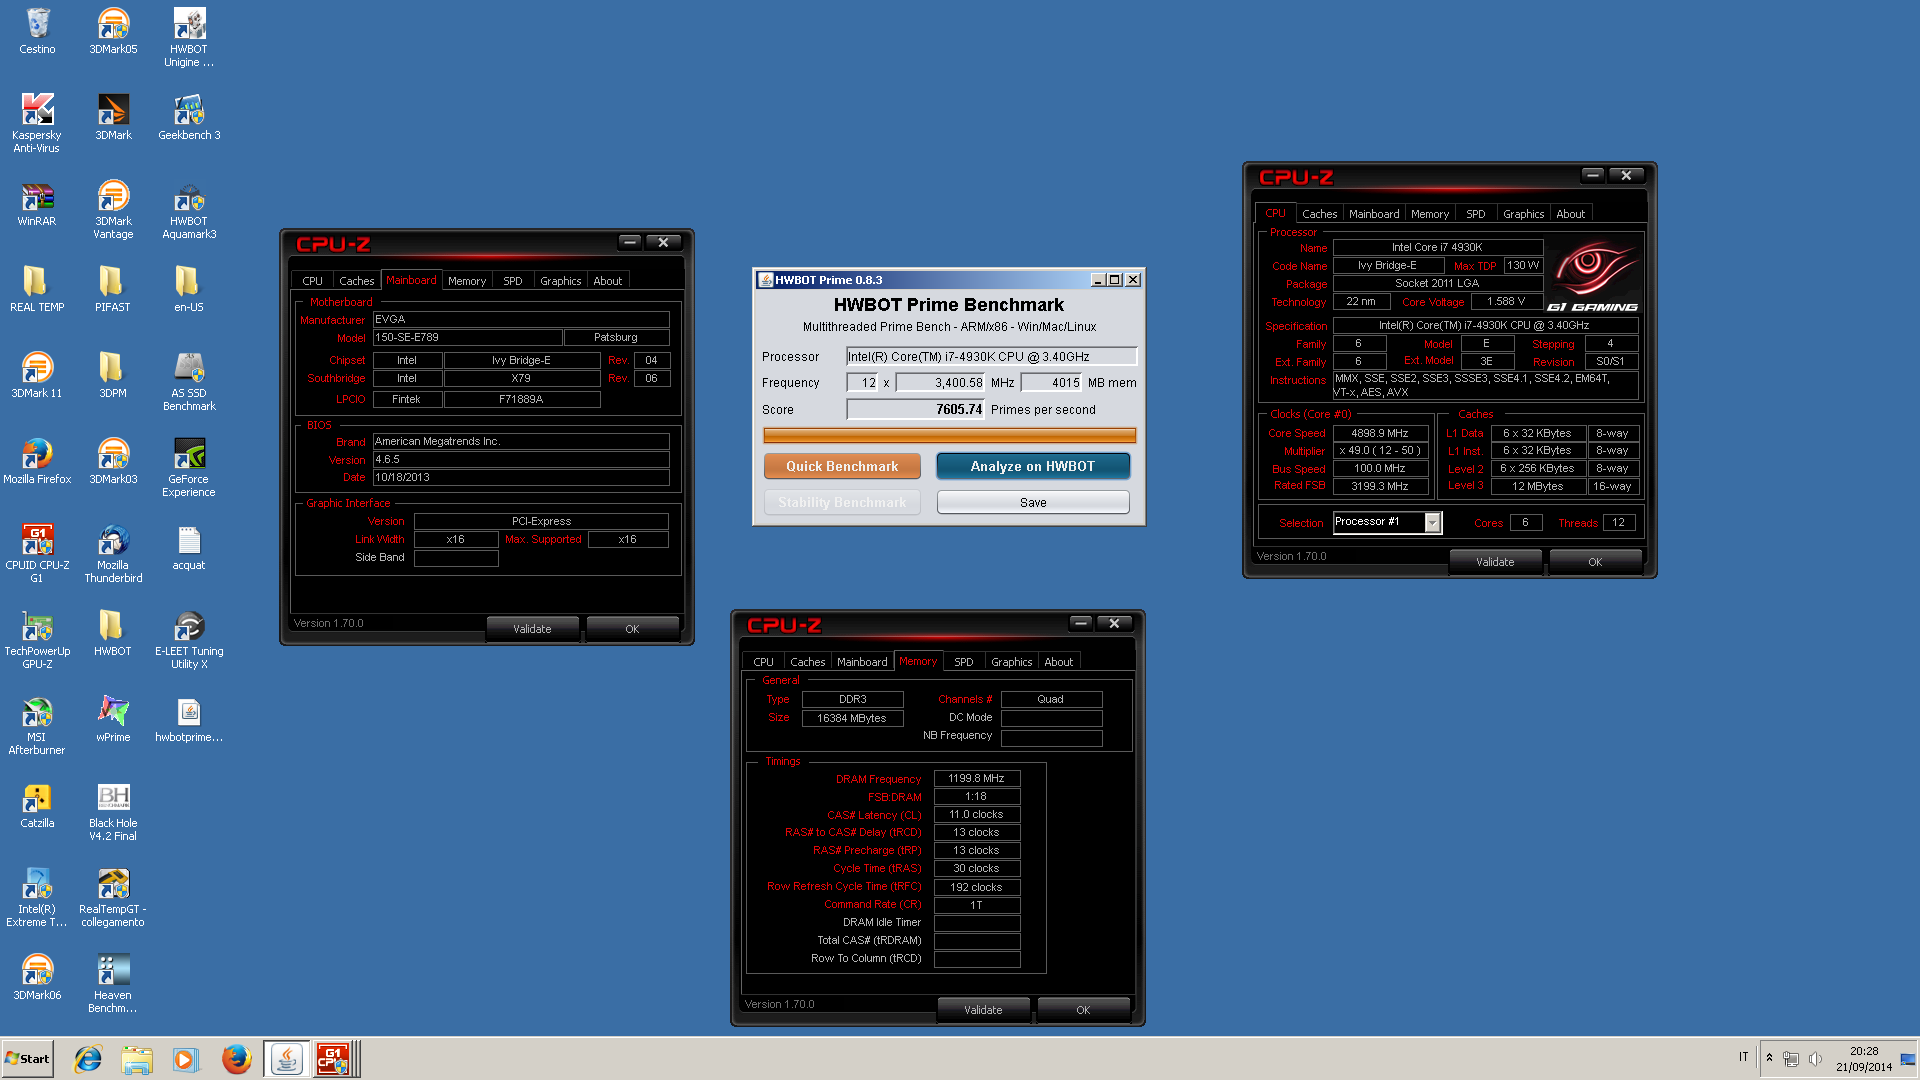Launch AS SSD Benchmark shortcut
Image resolution: width=1920 pixels, height=1080 pixels.
tap(189, 381)
